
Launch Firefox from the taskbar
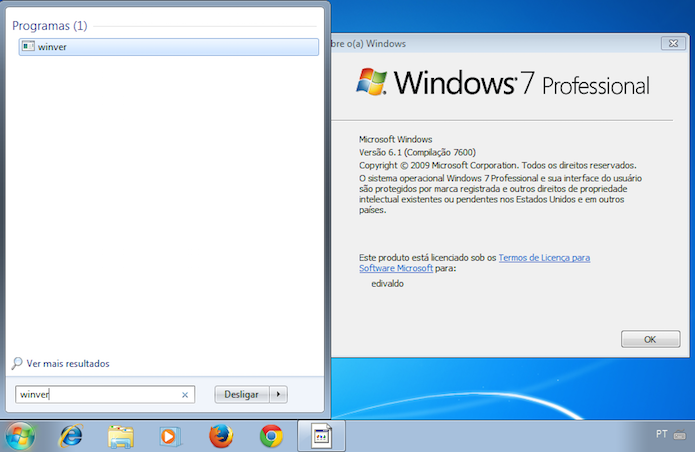pyautogui.click(x=221, y=436)
